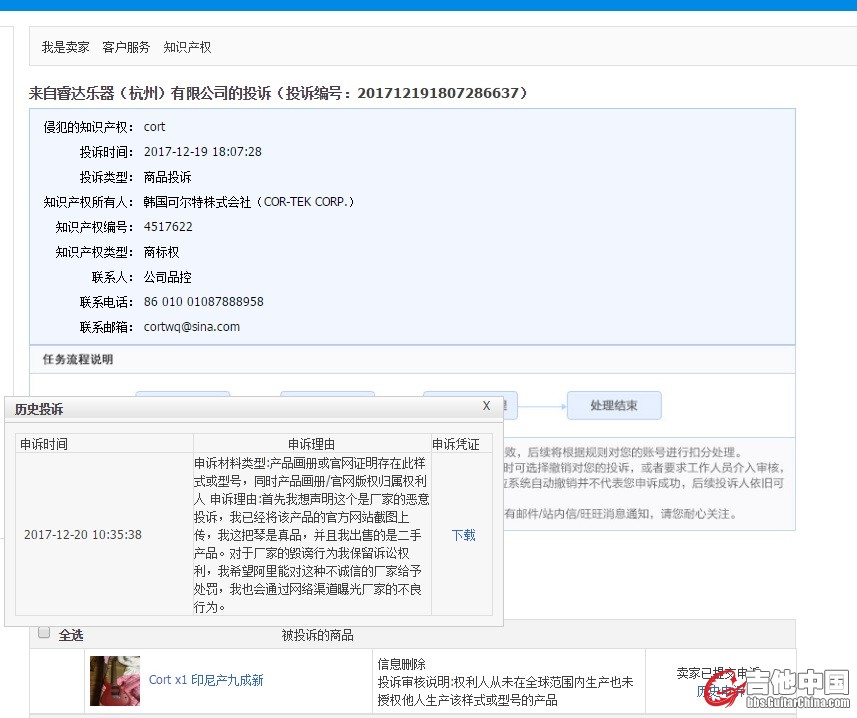The image size is (857, 718).
Task: Select the phone number 86 010 01087888958
Action: (x=203, y=302)
